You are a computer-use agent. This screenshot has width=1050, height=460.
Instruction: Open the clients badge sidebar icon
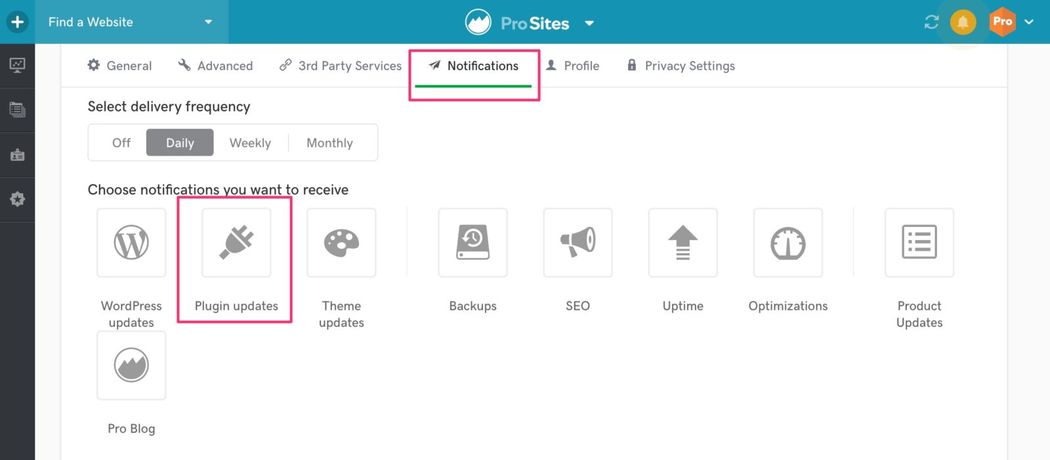17,155
